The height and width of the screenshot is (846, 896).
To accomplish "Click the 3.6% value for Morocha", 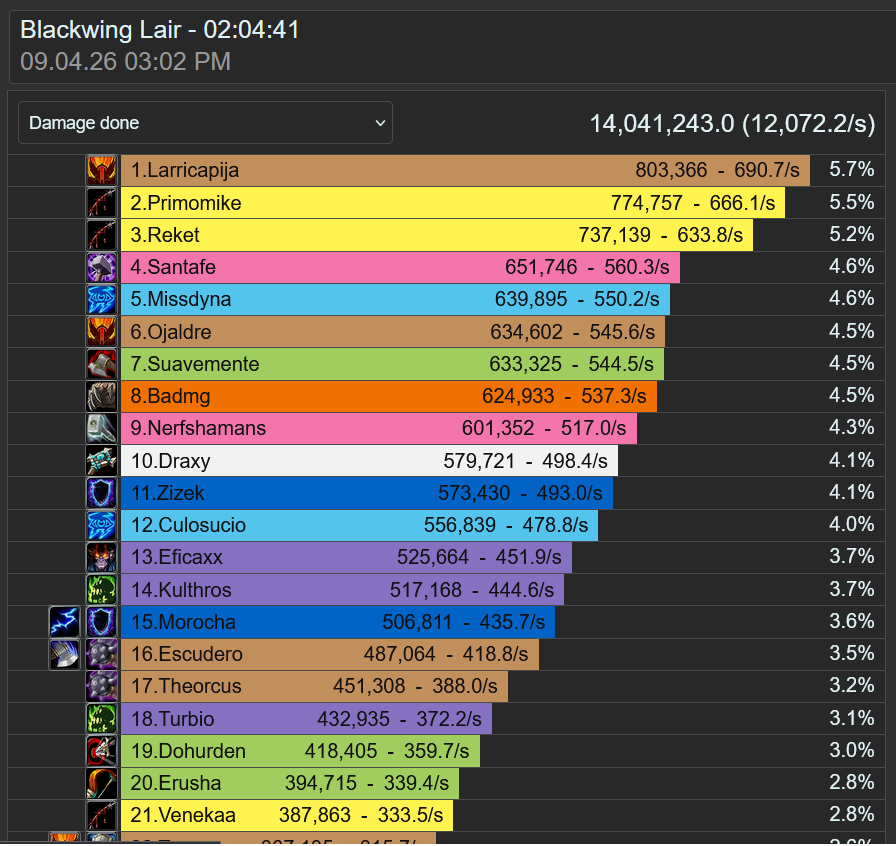I will pyautogui.click(x=851, y=621).
